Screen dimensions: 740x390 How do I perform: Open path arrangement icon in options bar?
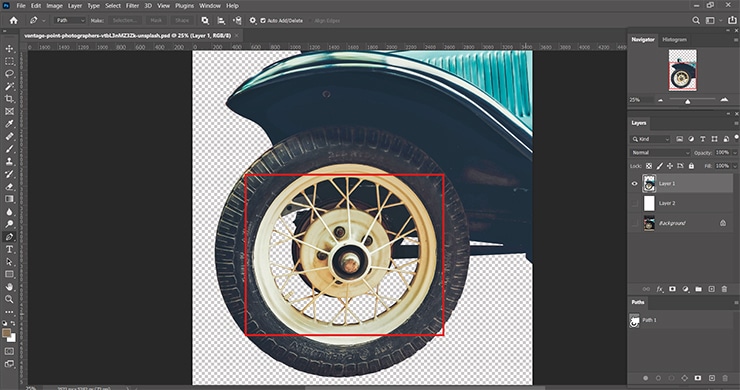(x=237, y=20)
